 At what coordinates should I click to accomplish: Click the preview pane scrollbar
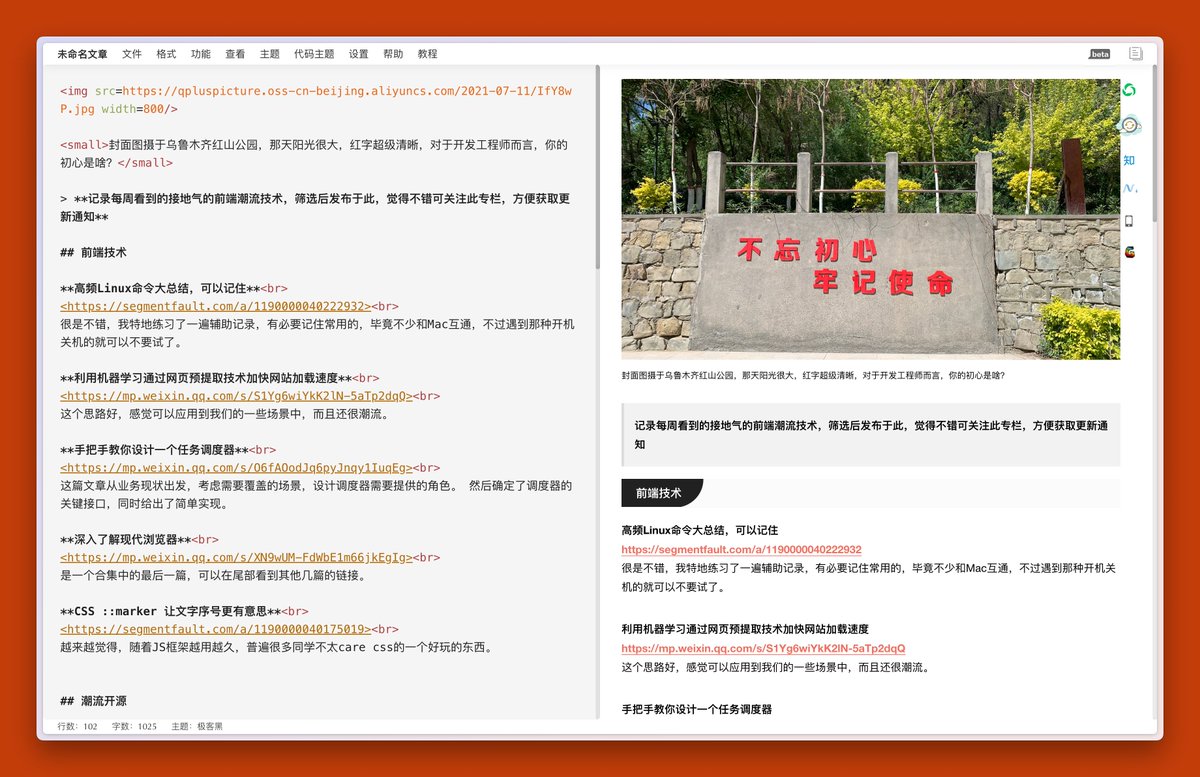[x=1154, y=145]
